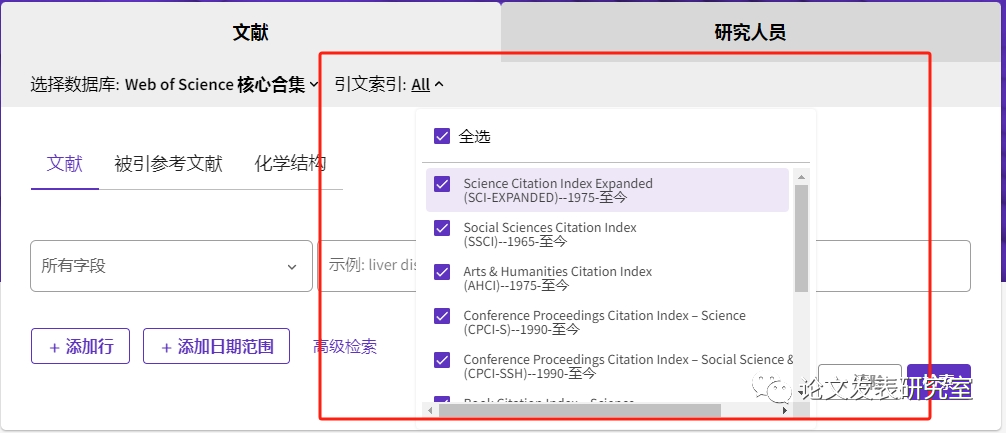Open the 所有字段 field dropdown
Screen dimensions: 1006x433
click(171, 266)
